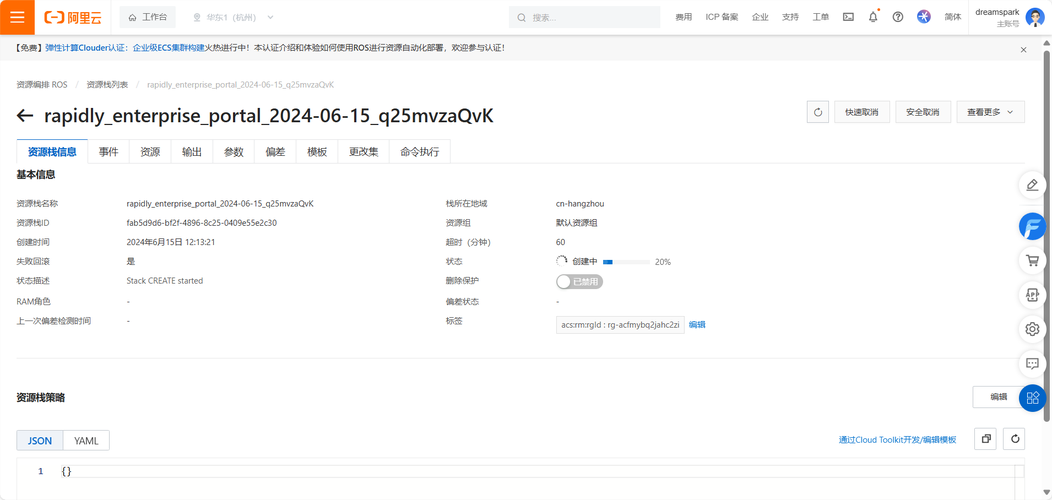Open the blue F assistant icon

click(x=1033, y=226)
